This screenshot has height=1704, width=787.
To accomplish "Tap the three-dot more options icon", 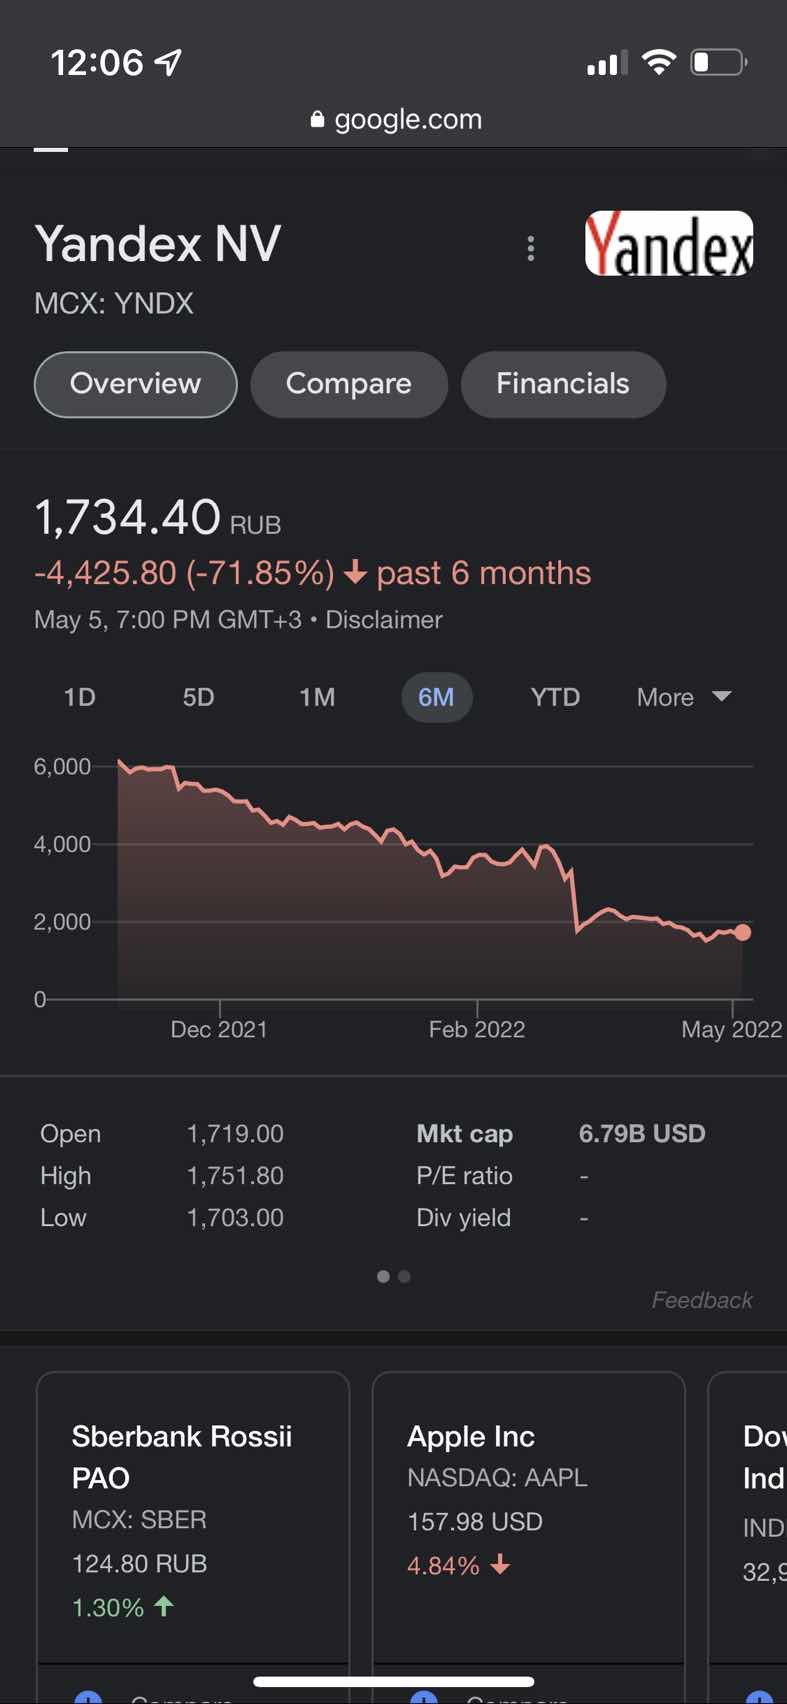I will pos(530,248).
